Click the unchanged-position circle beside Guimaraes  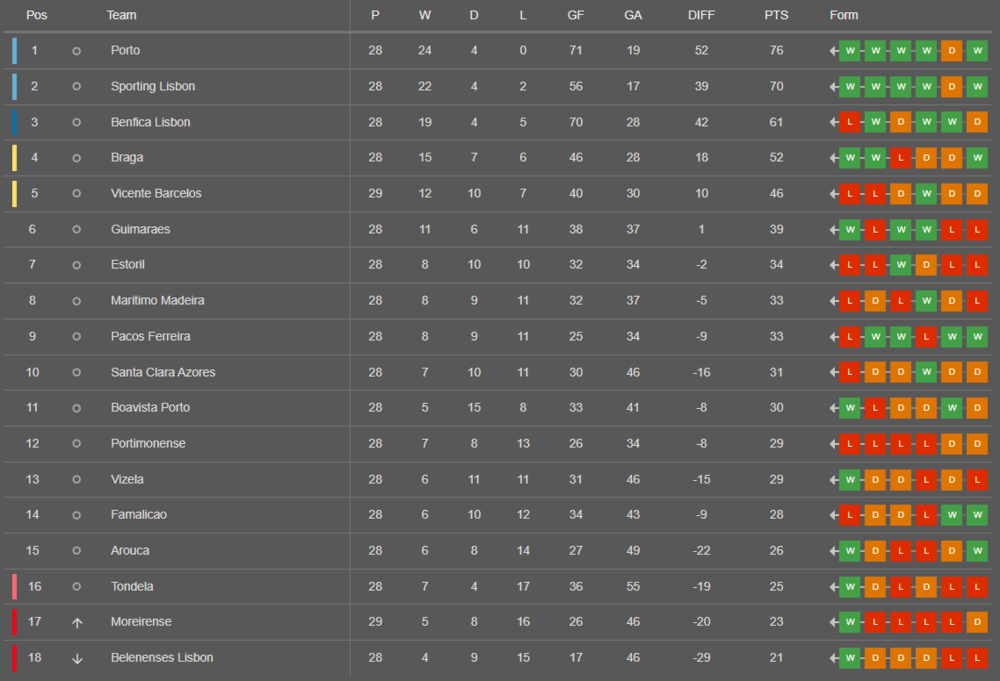77,230
